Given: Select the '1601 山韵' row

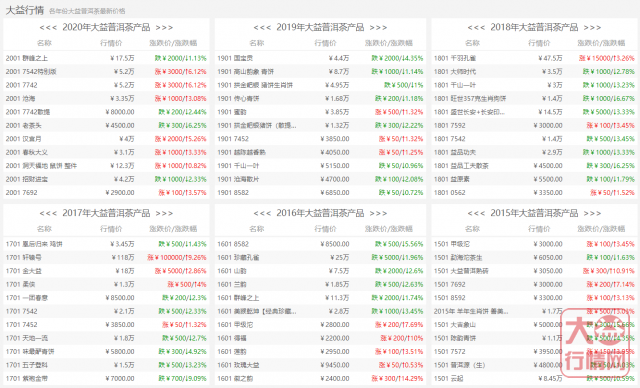Looking at the screenshot, I should pos(320,271).
